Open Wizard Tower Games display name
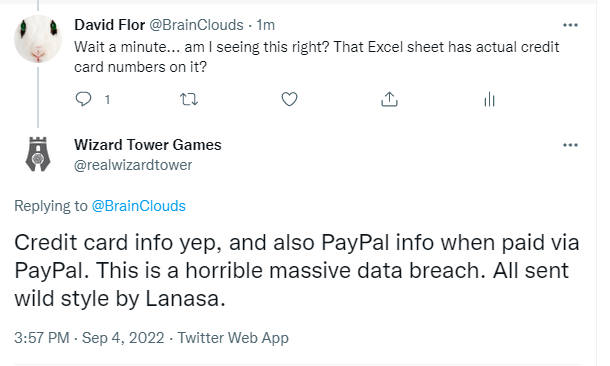This screenshot has width=610, height=366. [x=148, y=145]
